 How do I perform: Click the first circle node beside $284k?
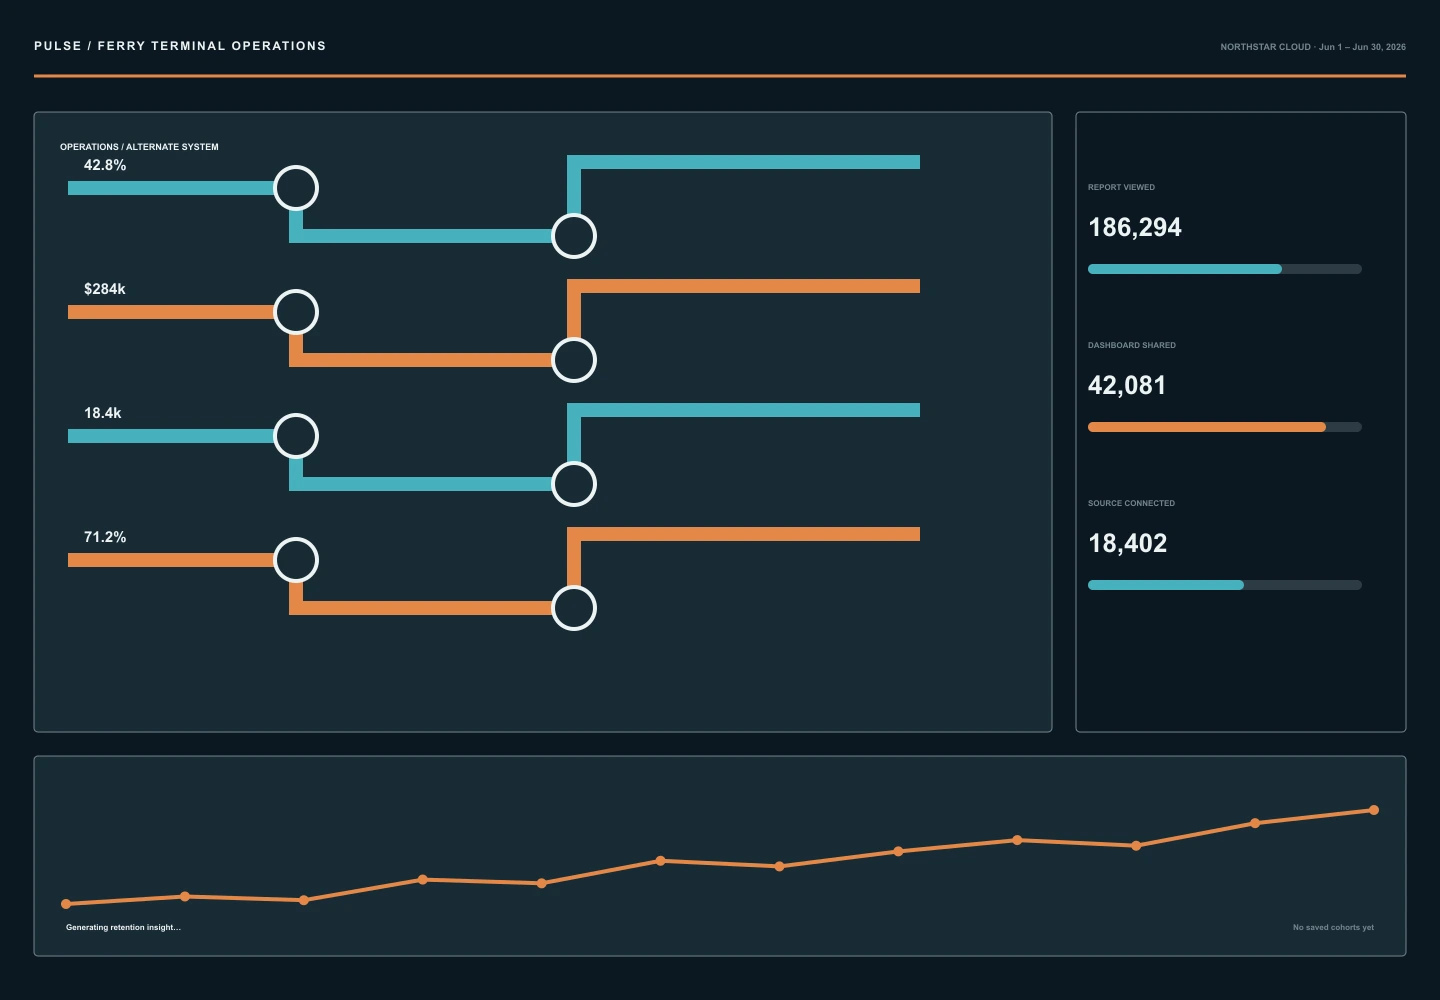[296, 312]
